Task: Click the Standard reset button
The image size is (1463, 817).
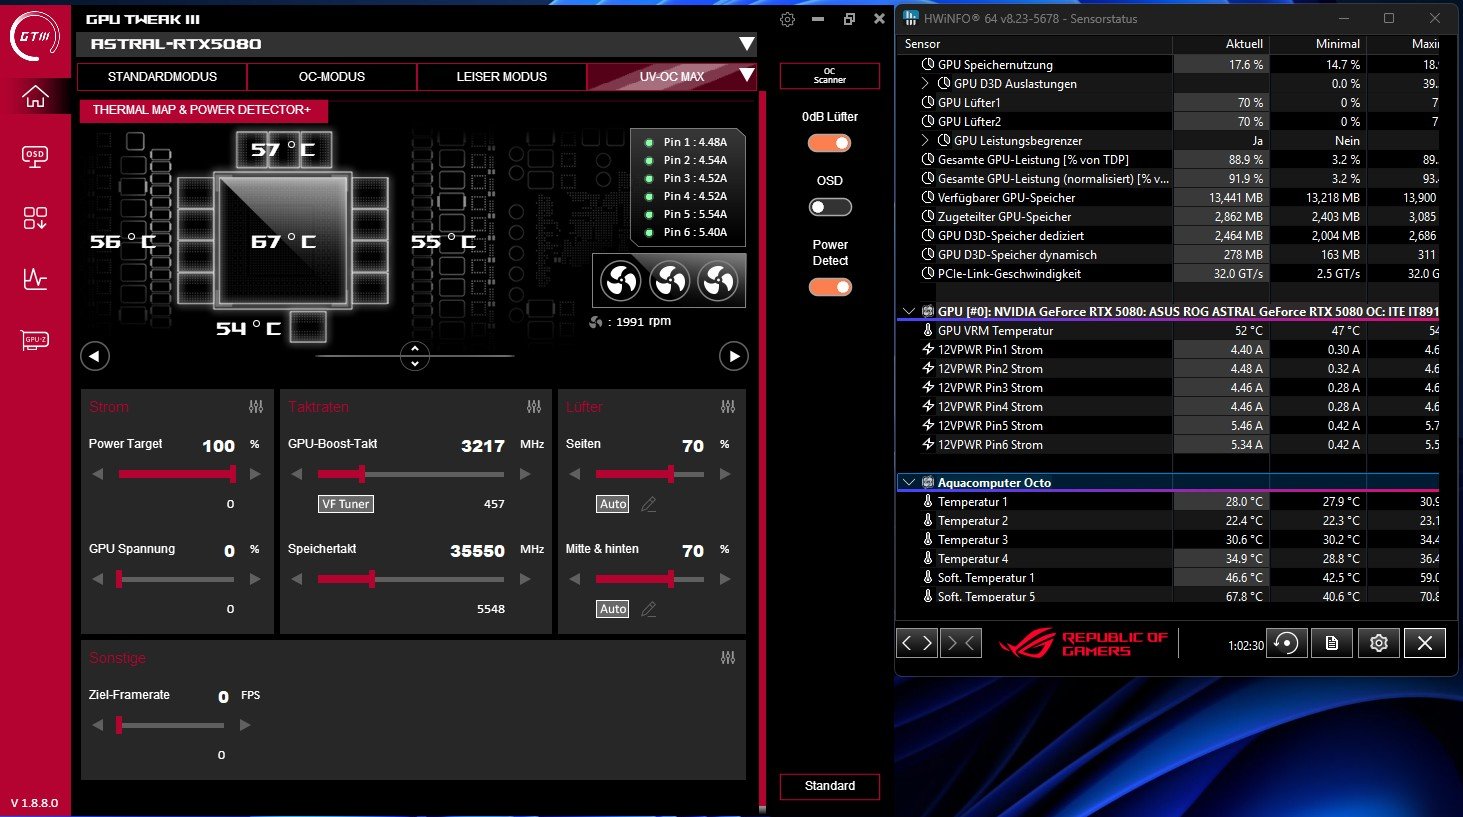Action: click(x=830, y=786)
